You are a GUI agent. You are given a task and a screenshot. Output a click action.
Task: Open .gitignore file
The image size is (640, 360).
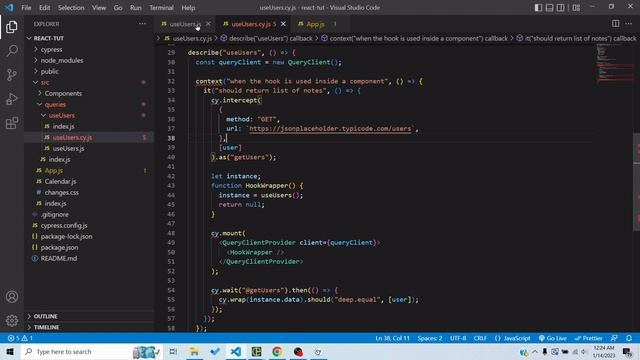(89, 215)
